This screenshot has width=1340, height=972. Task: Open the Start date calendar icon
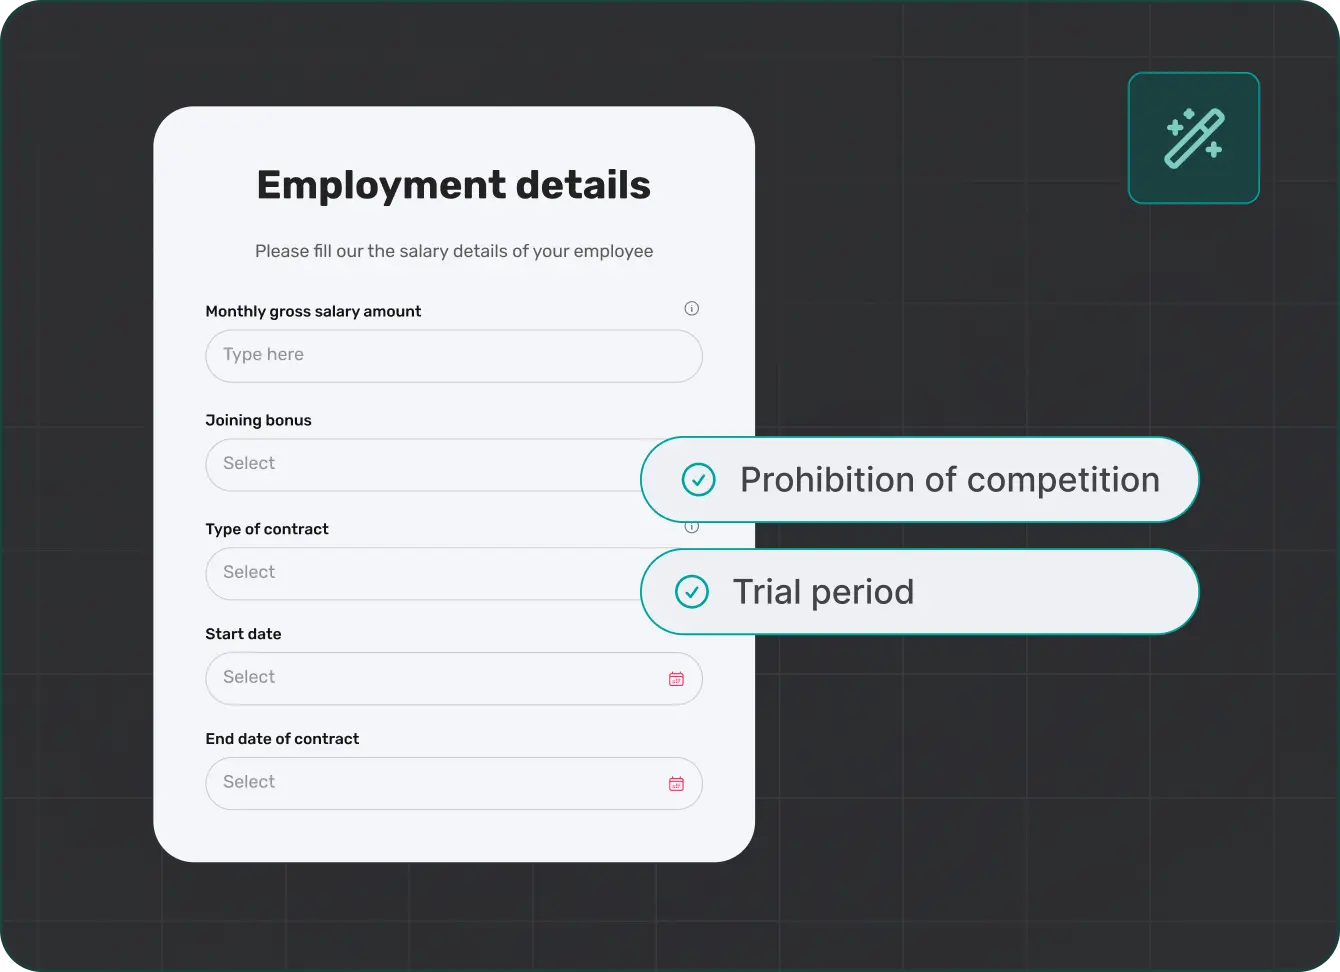click(x=676, y=679)
